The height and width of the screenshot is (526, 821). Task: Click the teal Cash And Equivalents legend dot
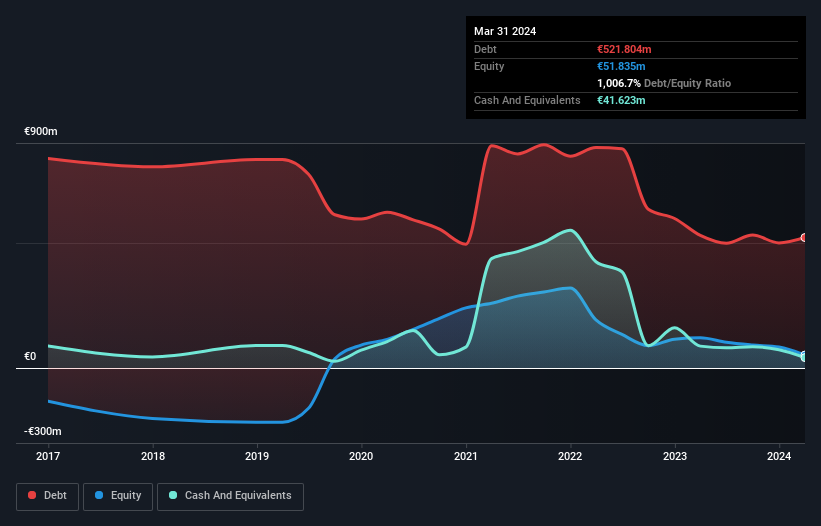click(173, 495)
